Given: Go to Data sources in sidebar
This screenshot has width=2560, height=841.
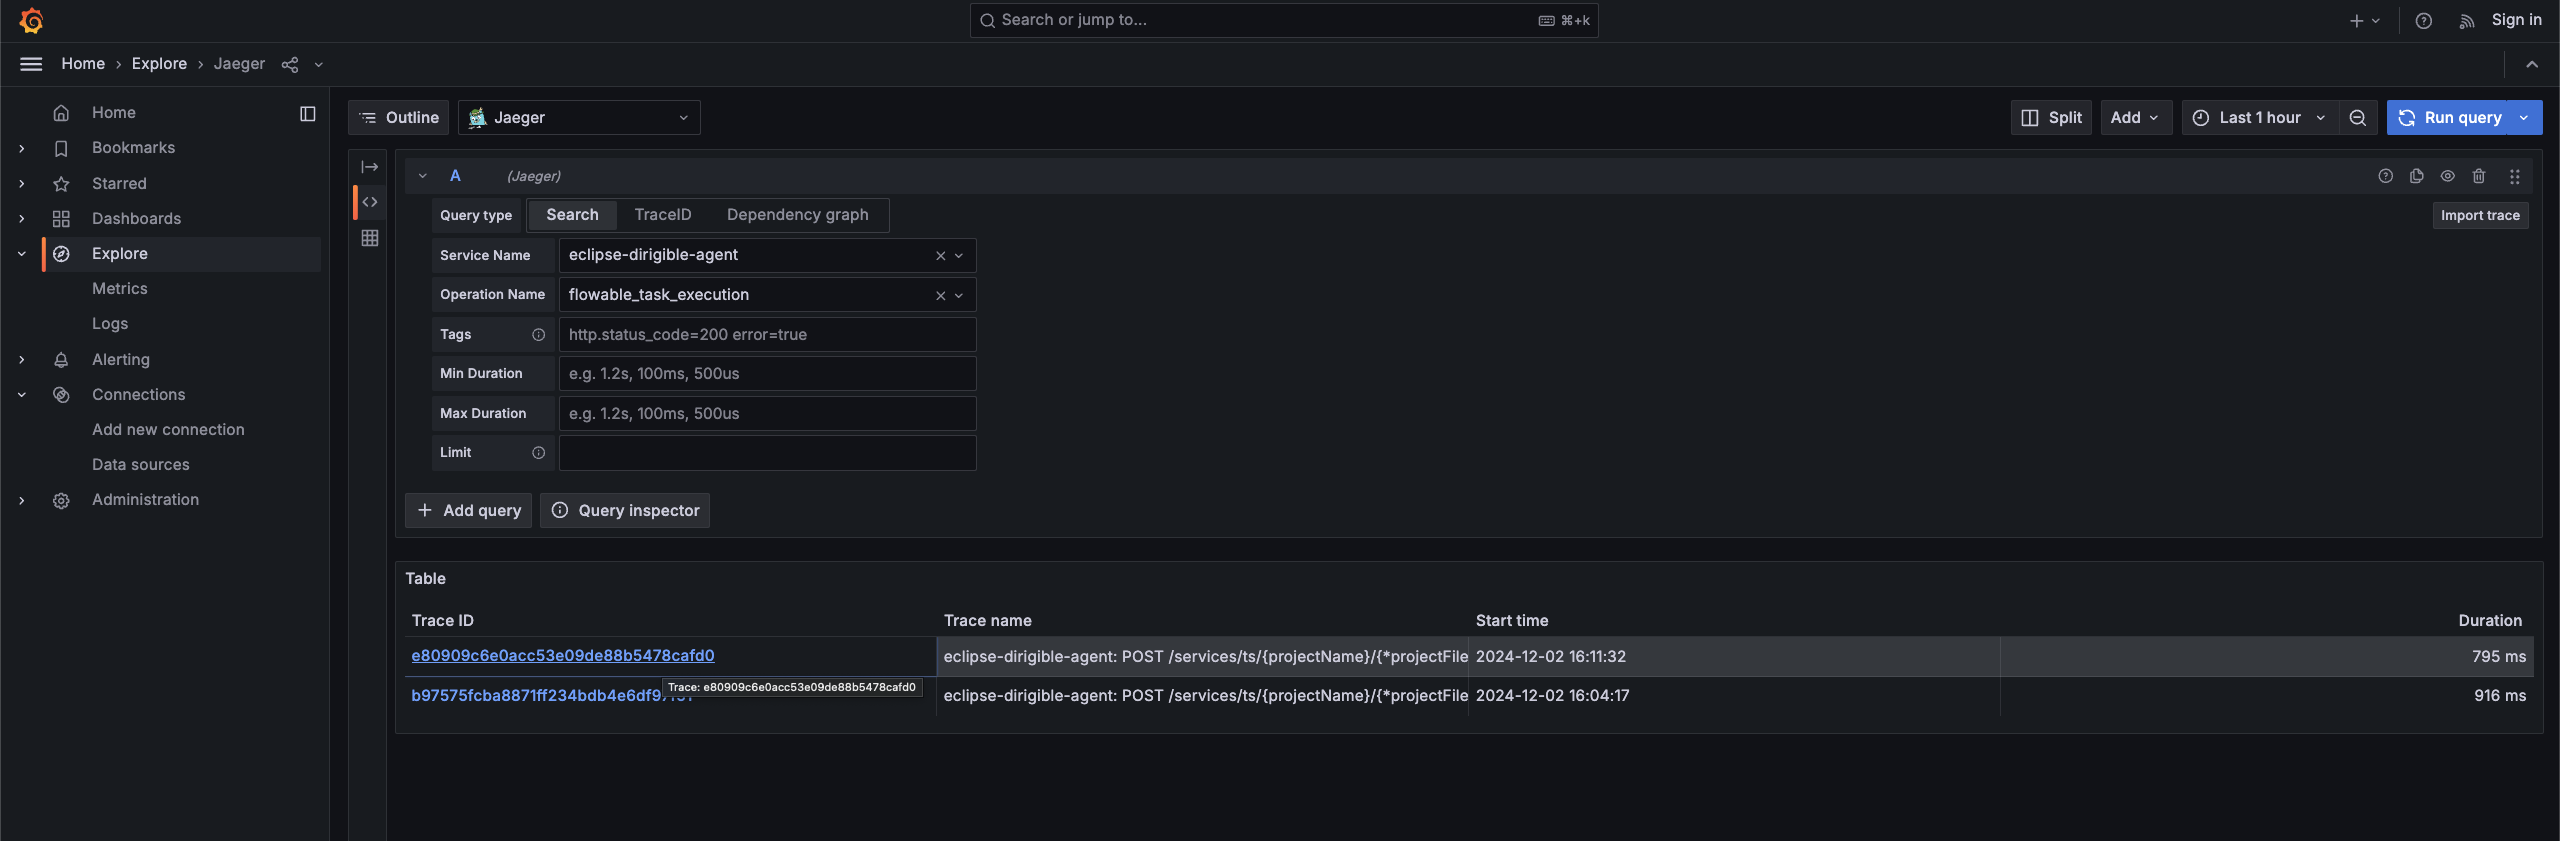Looking at the screenshot, I should pos(141,465).
